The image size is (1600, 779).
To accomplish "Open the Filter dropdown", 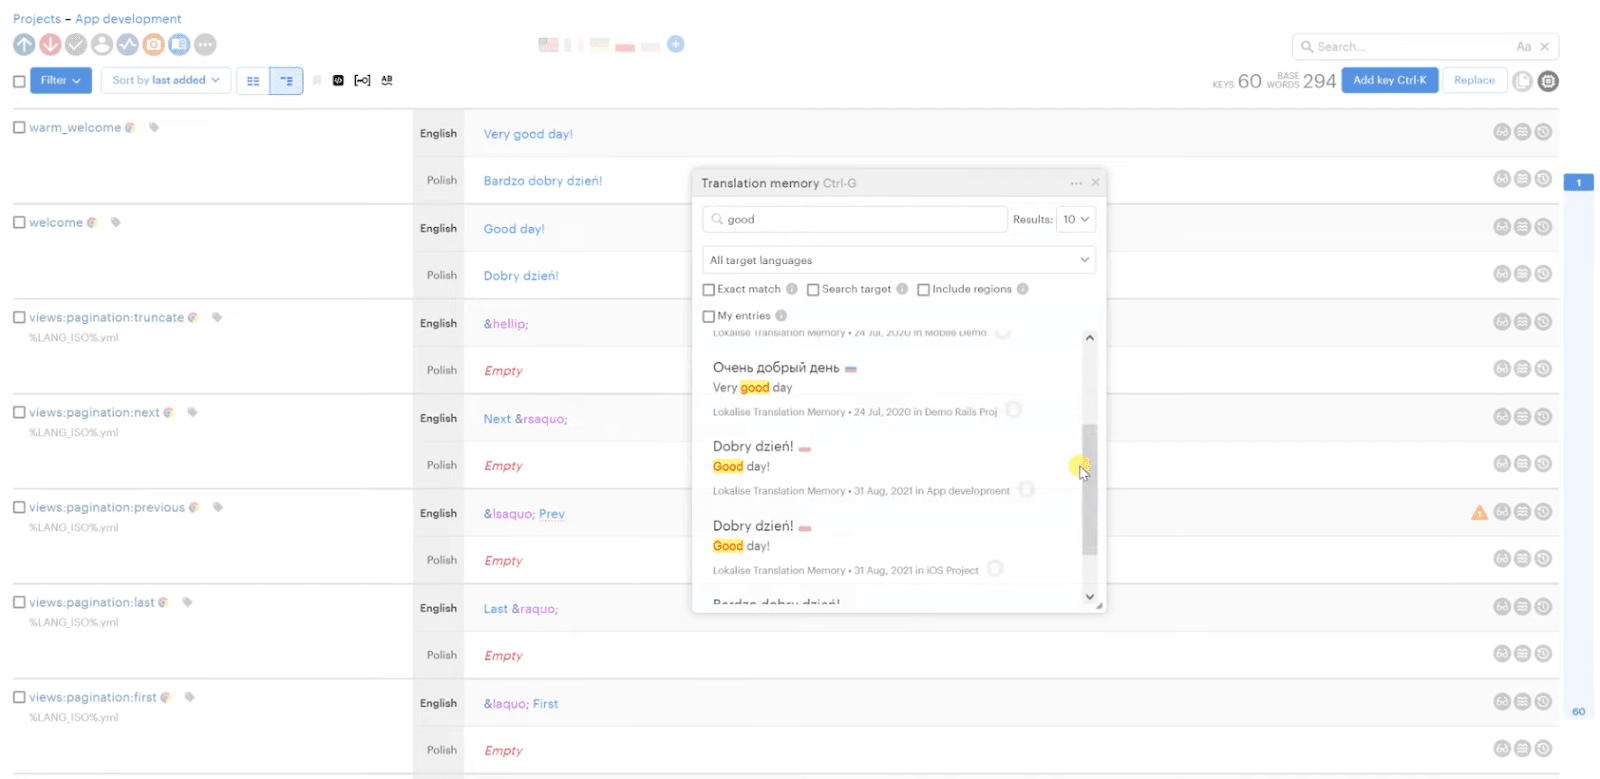I will 61,81.
